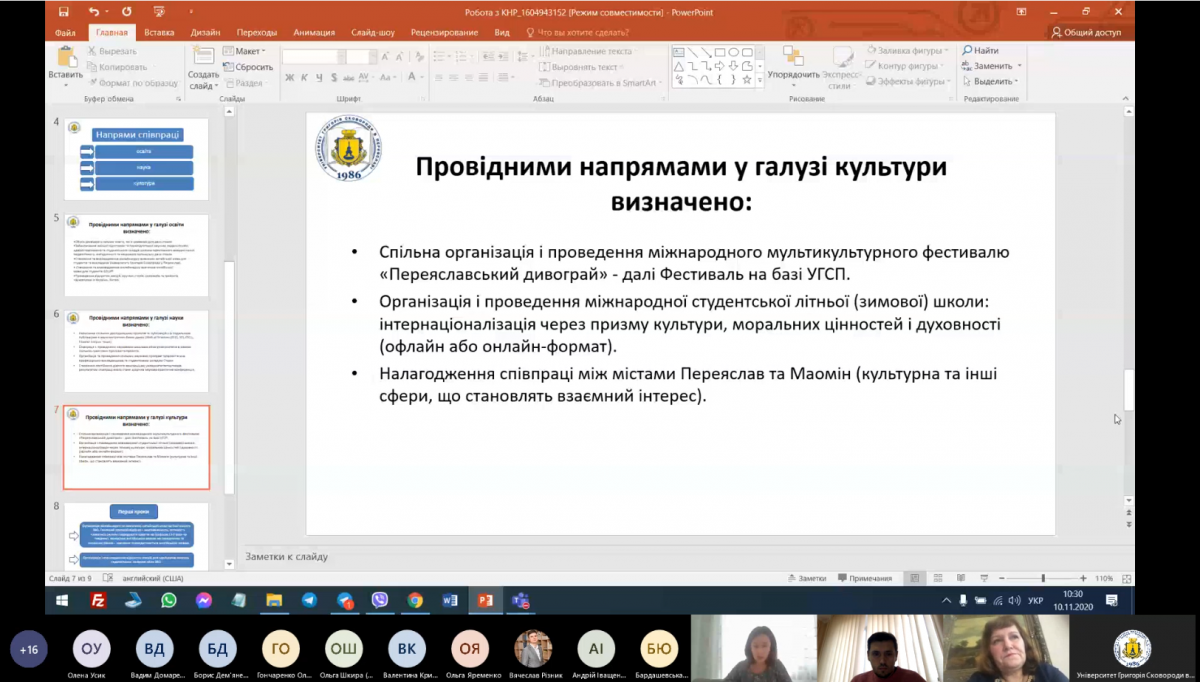Image resolution: width=1200 pixels, height=682 pixels.
Task: Open Viber from the taskbar
Action: pos(380,601)
